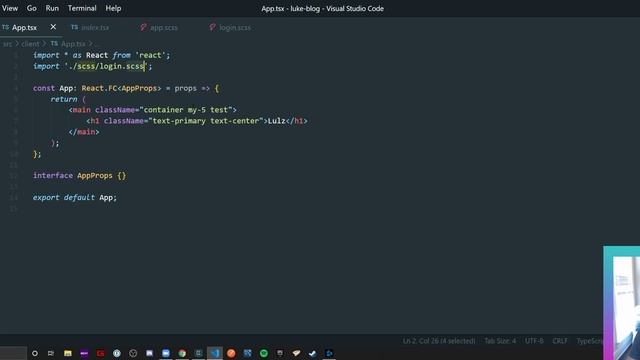Open Steam from the taskbar

click(x=313, y=353)
